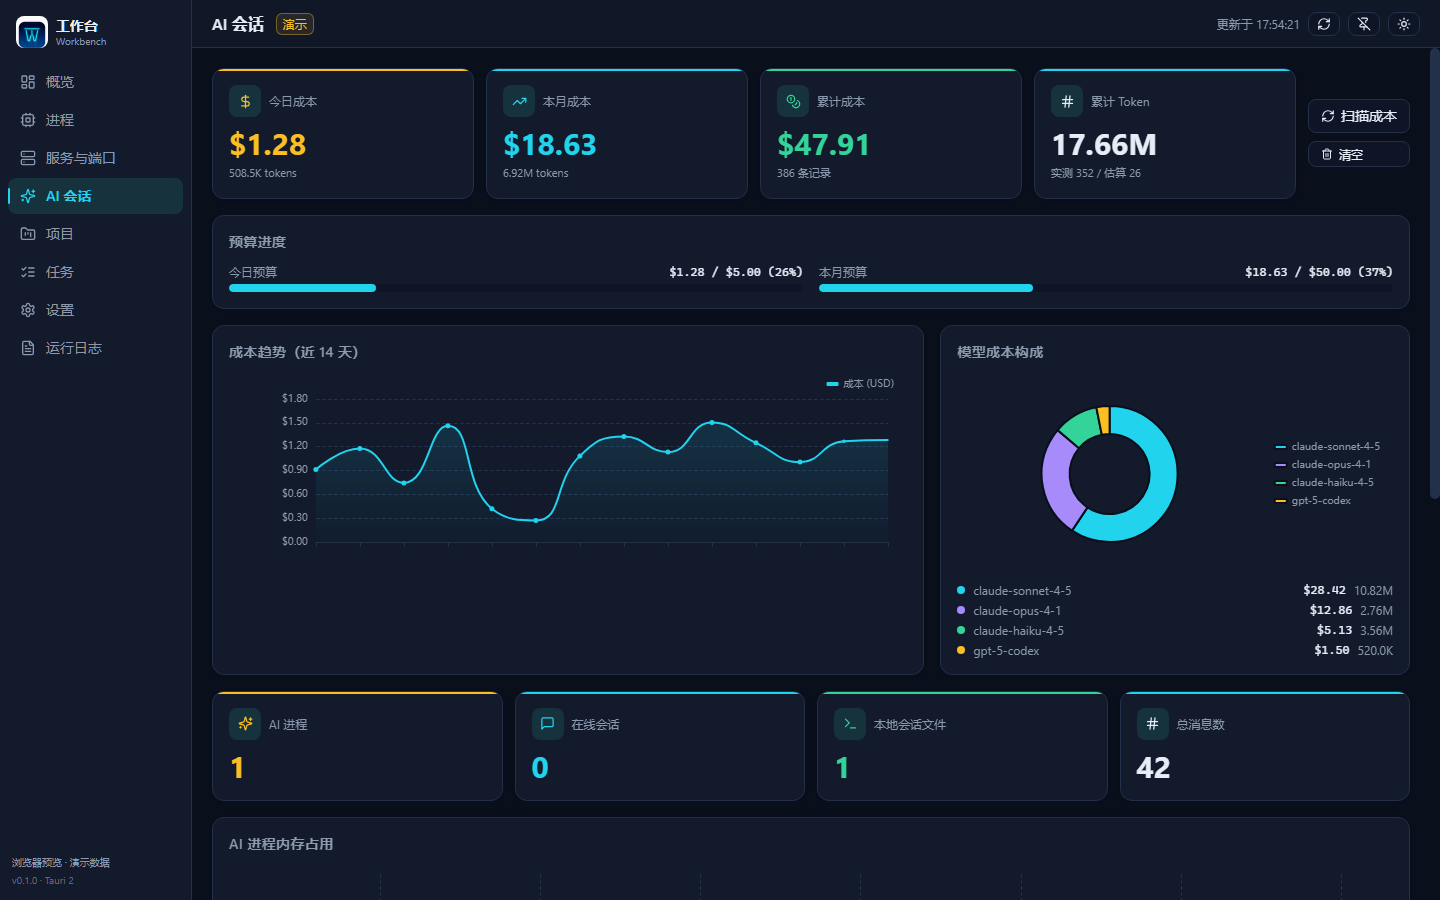The image size is (1440, 900).
Task: Click the 演示 badge next to the title
Action: 295,24
